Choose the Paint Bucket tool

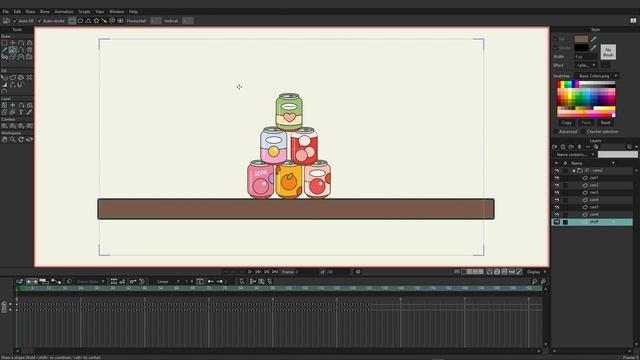click(x=21, y=78)
